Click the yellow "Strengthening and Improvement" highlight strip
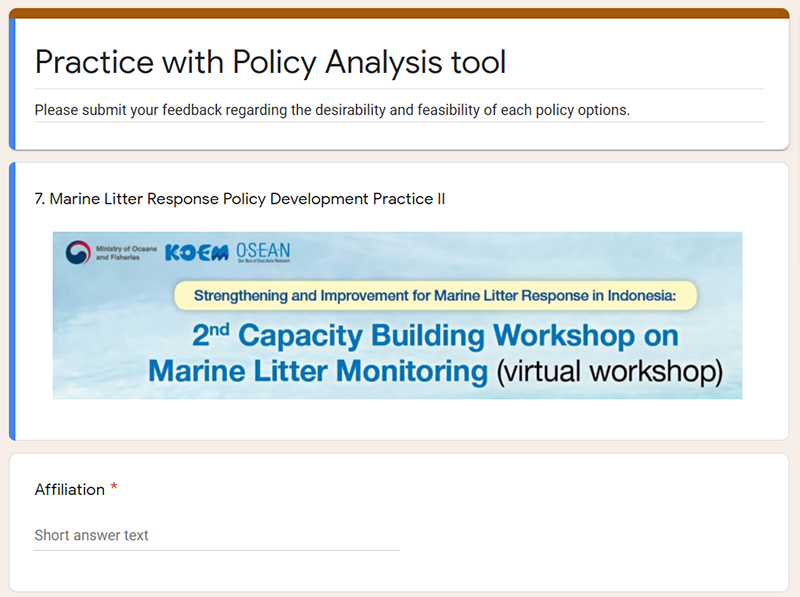The image size is (800, 597). tap(435, 296)
